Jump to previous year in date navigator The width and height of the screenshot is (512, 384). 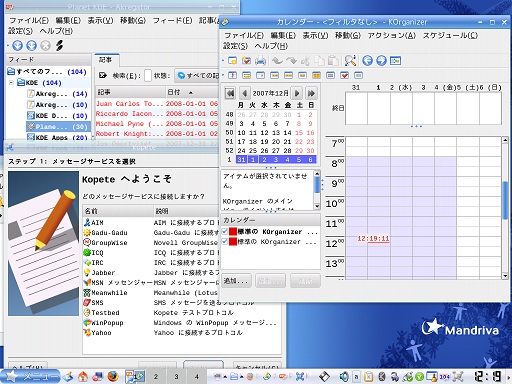230,93
